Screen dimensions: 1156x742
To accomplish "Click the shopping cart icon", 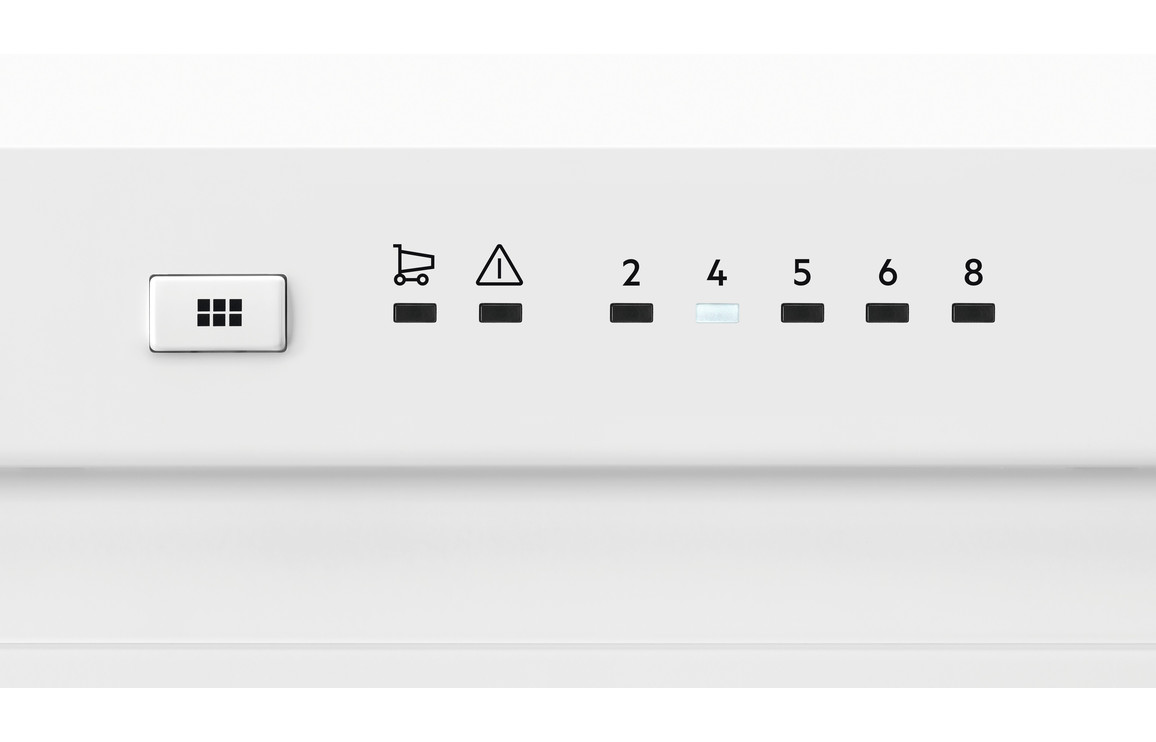I will [x=414, y=265].
